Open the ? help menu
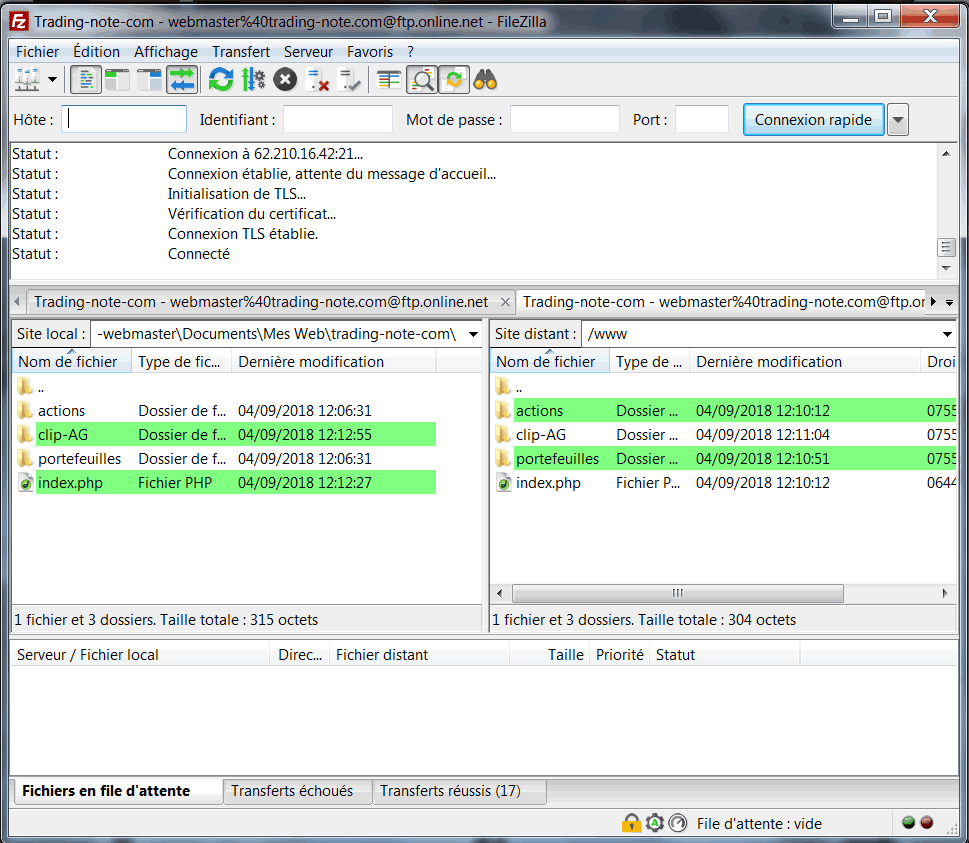Viewport: 969px width, 843px height. [x=410, y=52]
